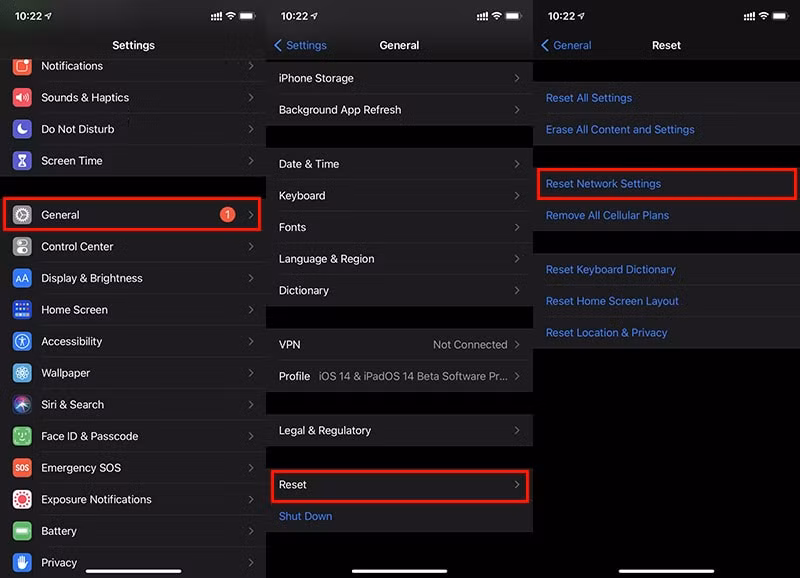
Task: Tap the Privacy hand icon
Action: click(x=22, y=563)
